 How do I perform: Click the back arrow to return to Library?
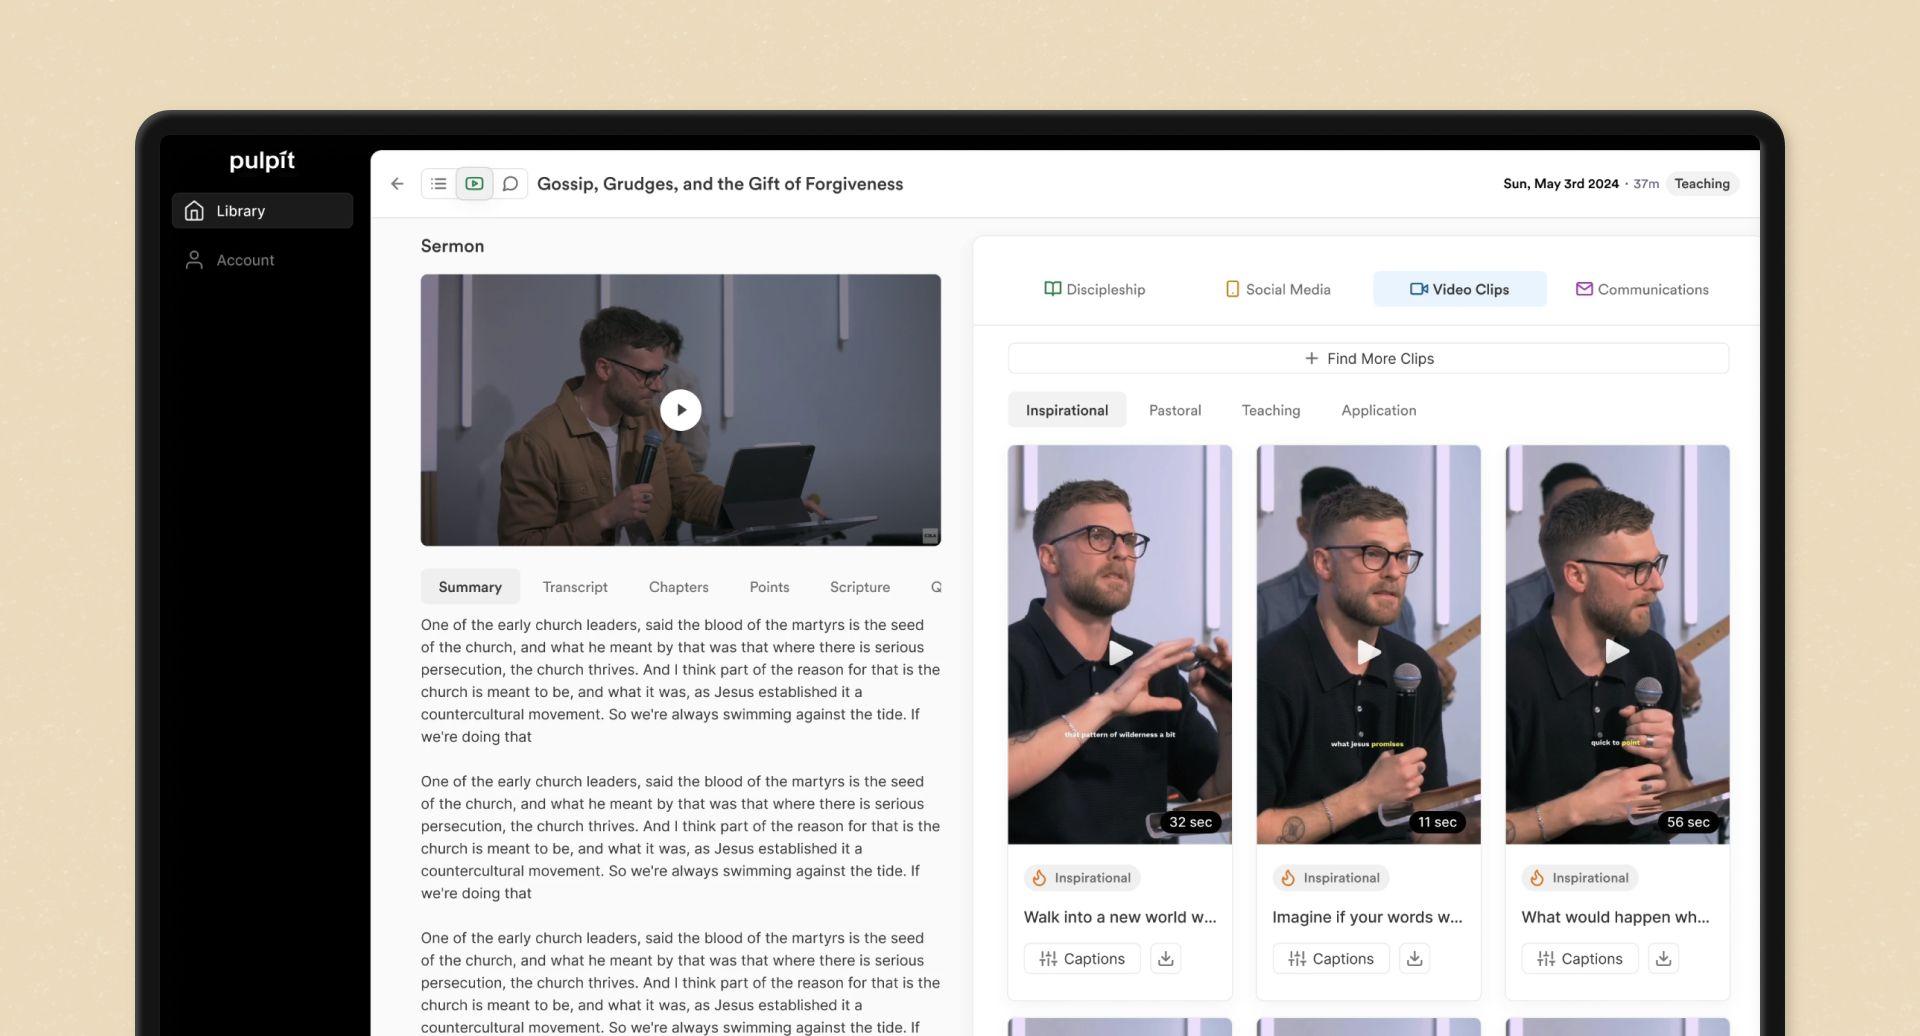point(397,183)
